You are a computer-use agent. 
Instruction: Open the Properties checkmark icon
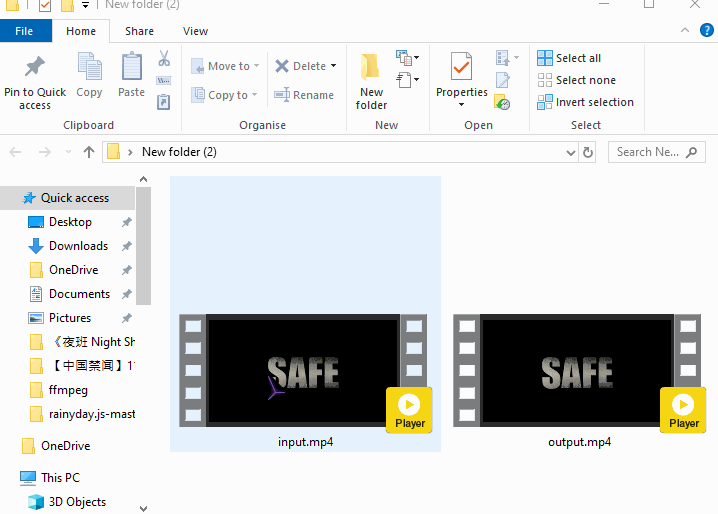[461, 67]
